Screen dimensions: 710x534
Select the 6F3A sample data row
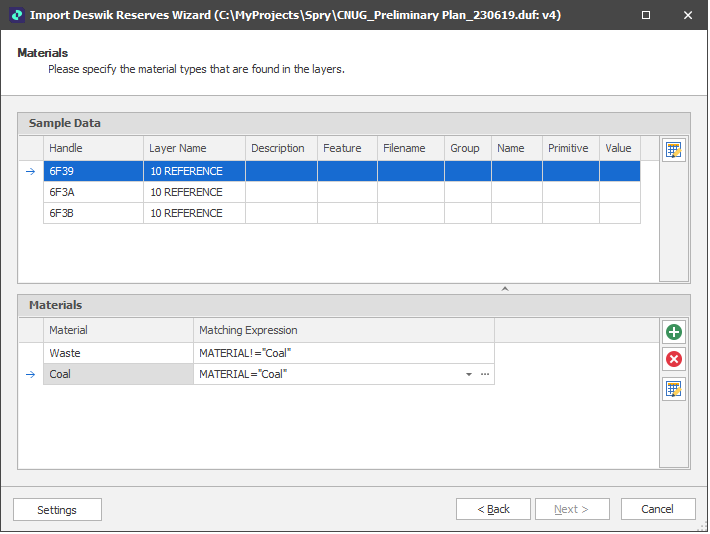click(x=94, y=192)
